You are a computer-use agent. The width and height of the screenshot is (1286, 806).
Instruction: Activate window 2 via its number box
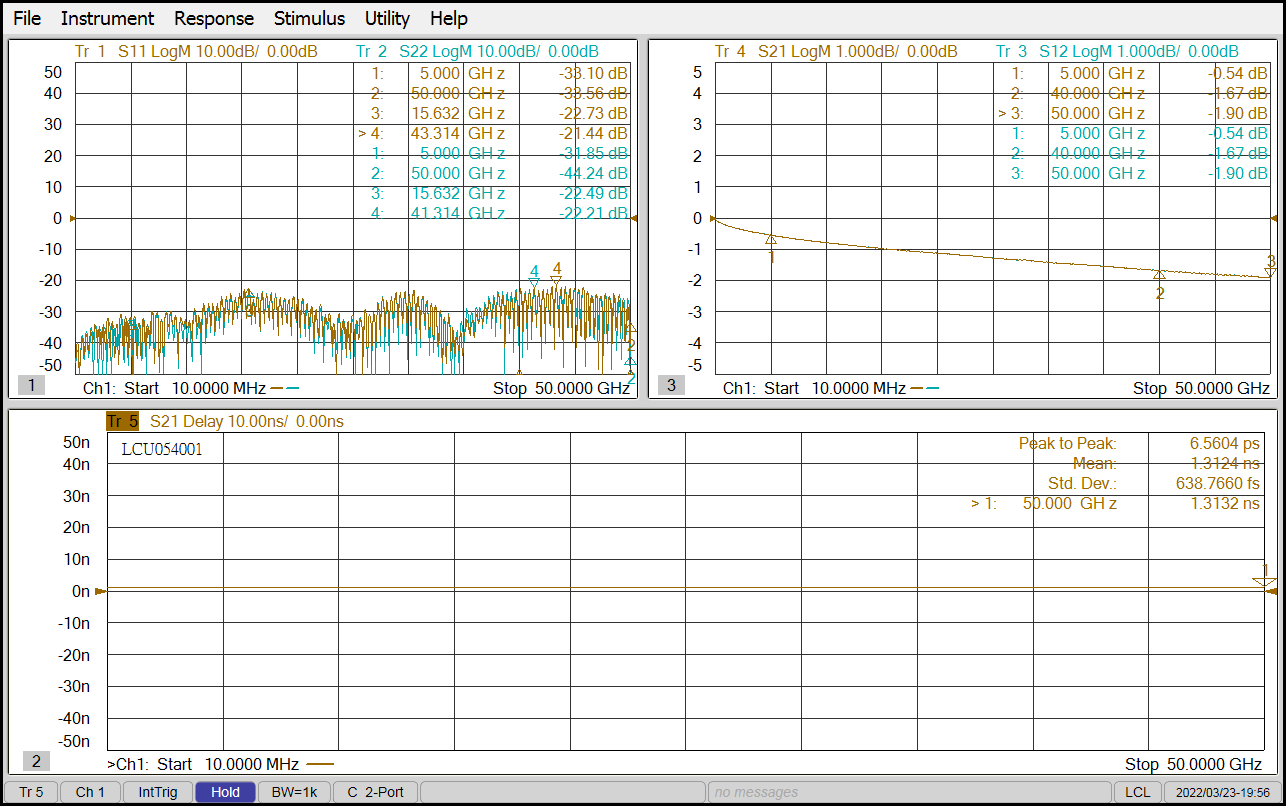point(36,762)
